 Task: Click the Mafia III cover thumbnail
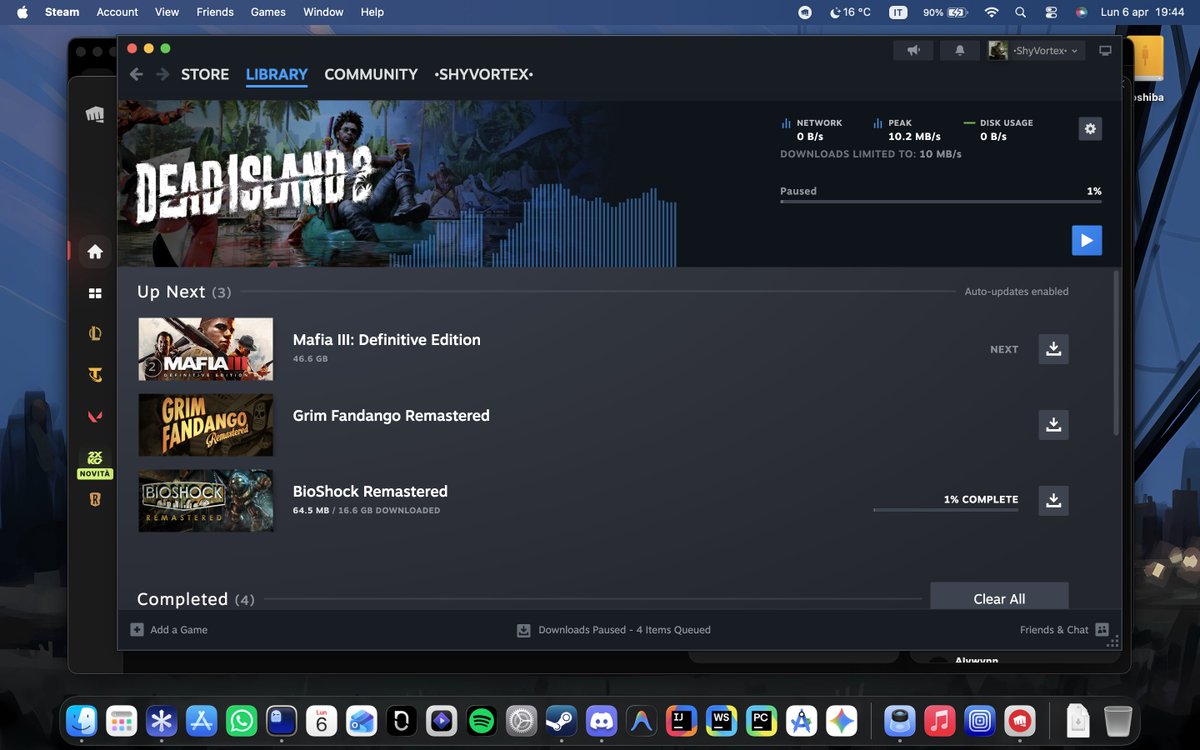205,349
